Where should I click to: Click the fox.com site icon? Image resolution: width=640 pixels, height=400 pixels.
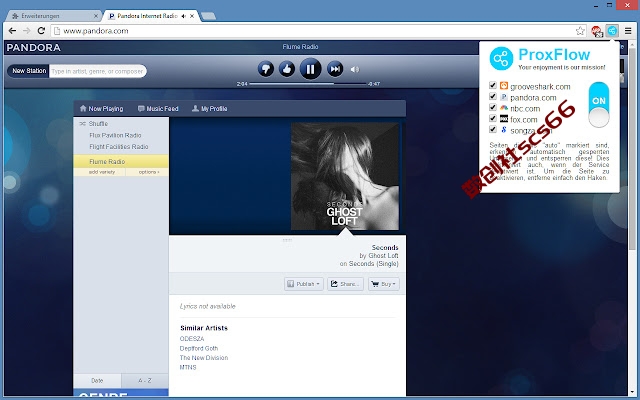click(x=504, y=119)
